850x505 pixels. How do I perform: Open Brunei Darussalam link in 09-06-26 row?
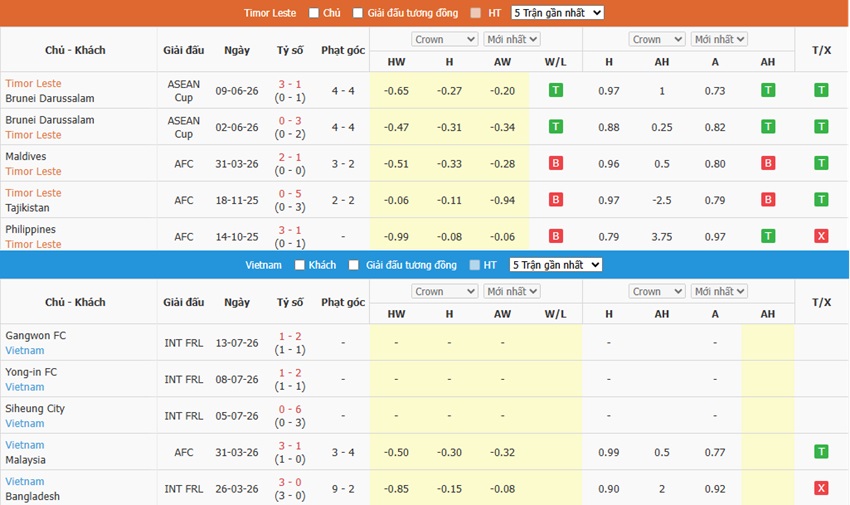(x=50, y=98)
